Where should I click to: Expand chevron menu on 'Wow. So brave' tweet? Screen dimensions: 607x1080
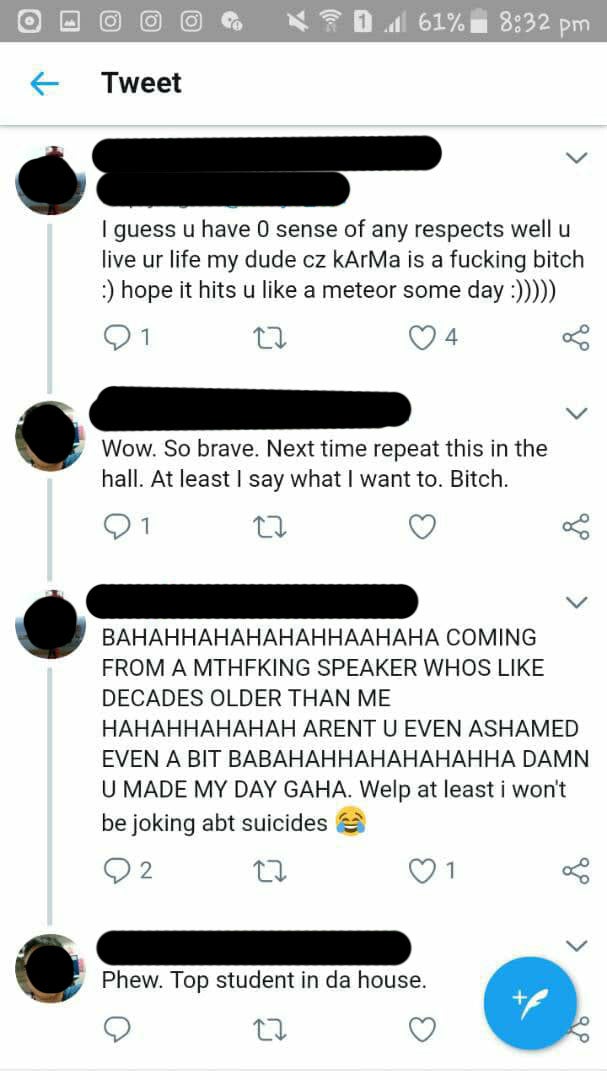pos(576,412)
